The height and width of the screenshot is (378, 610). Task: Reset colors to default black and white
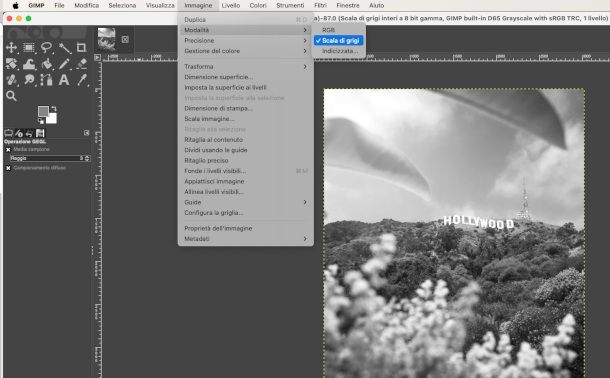[x=41, y=121]
